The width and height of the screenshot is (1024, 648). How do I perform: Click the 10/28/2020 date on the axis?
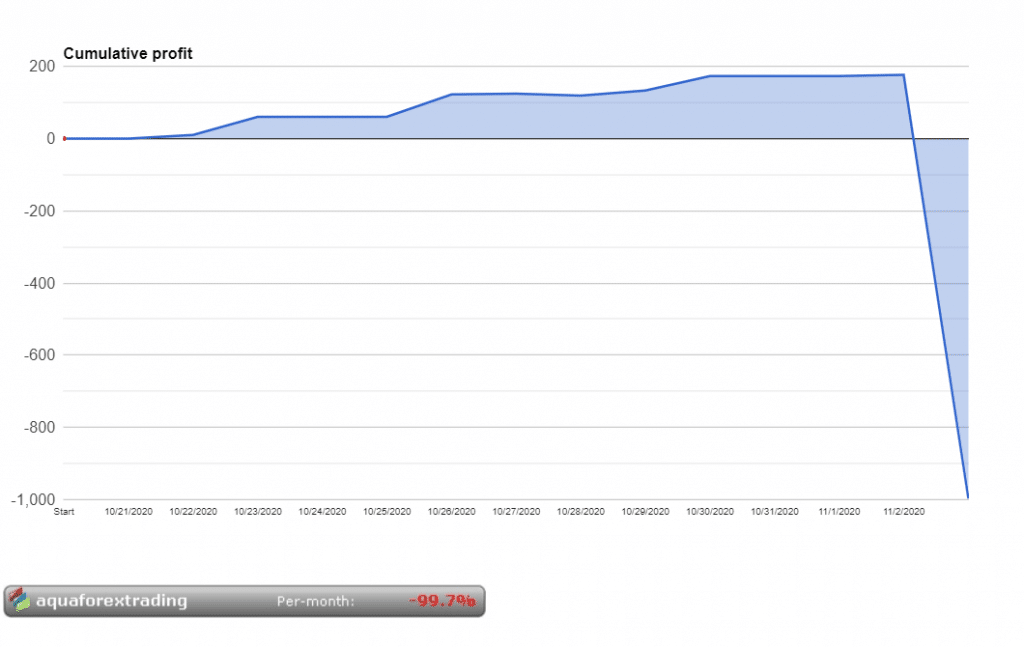[581, 511]
